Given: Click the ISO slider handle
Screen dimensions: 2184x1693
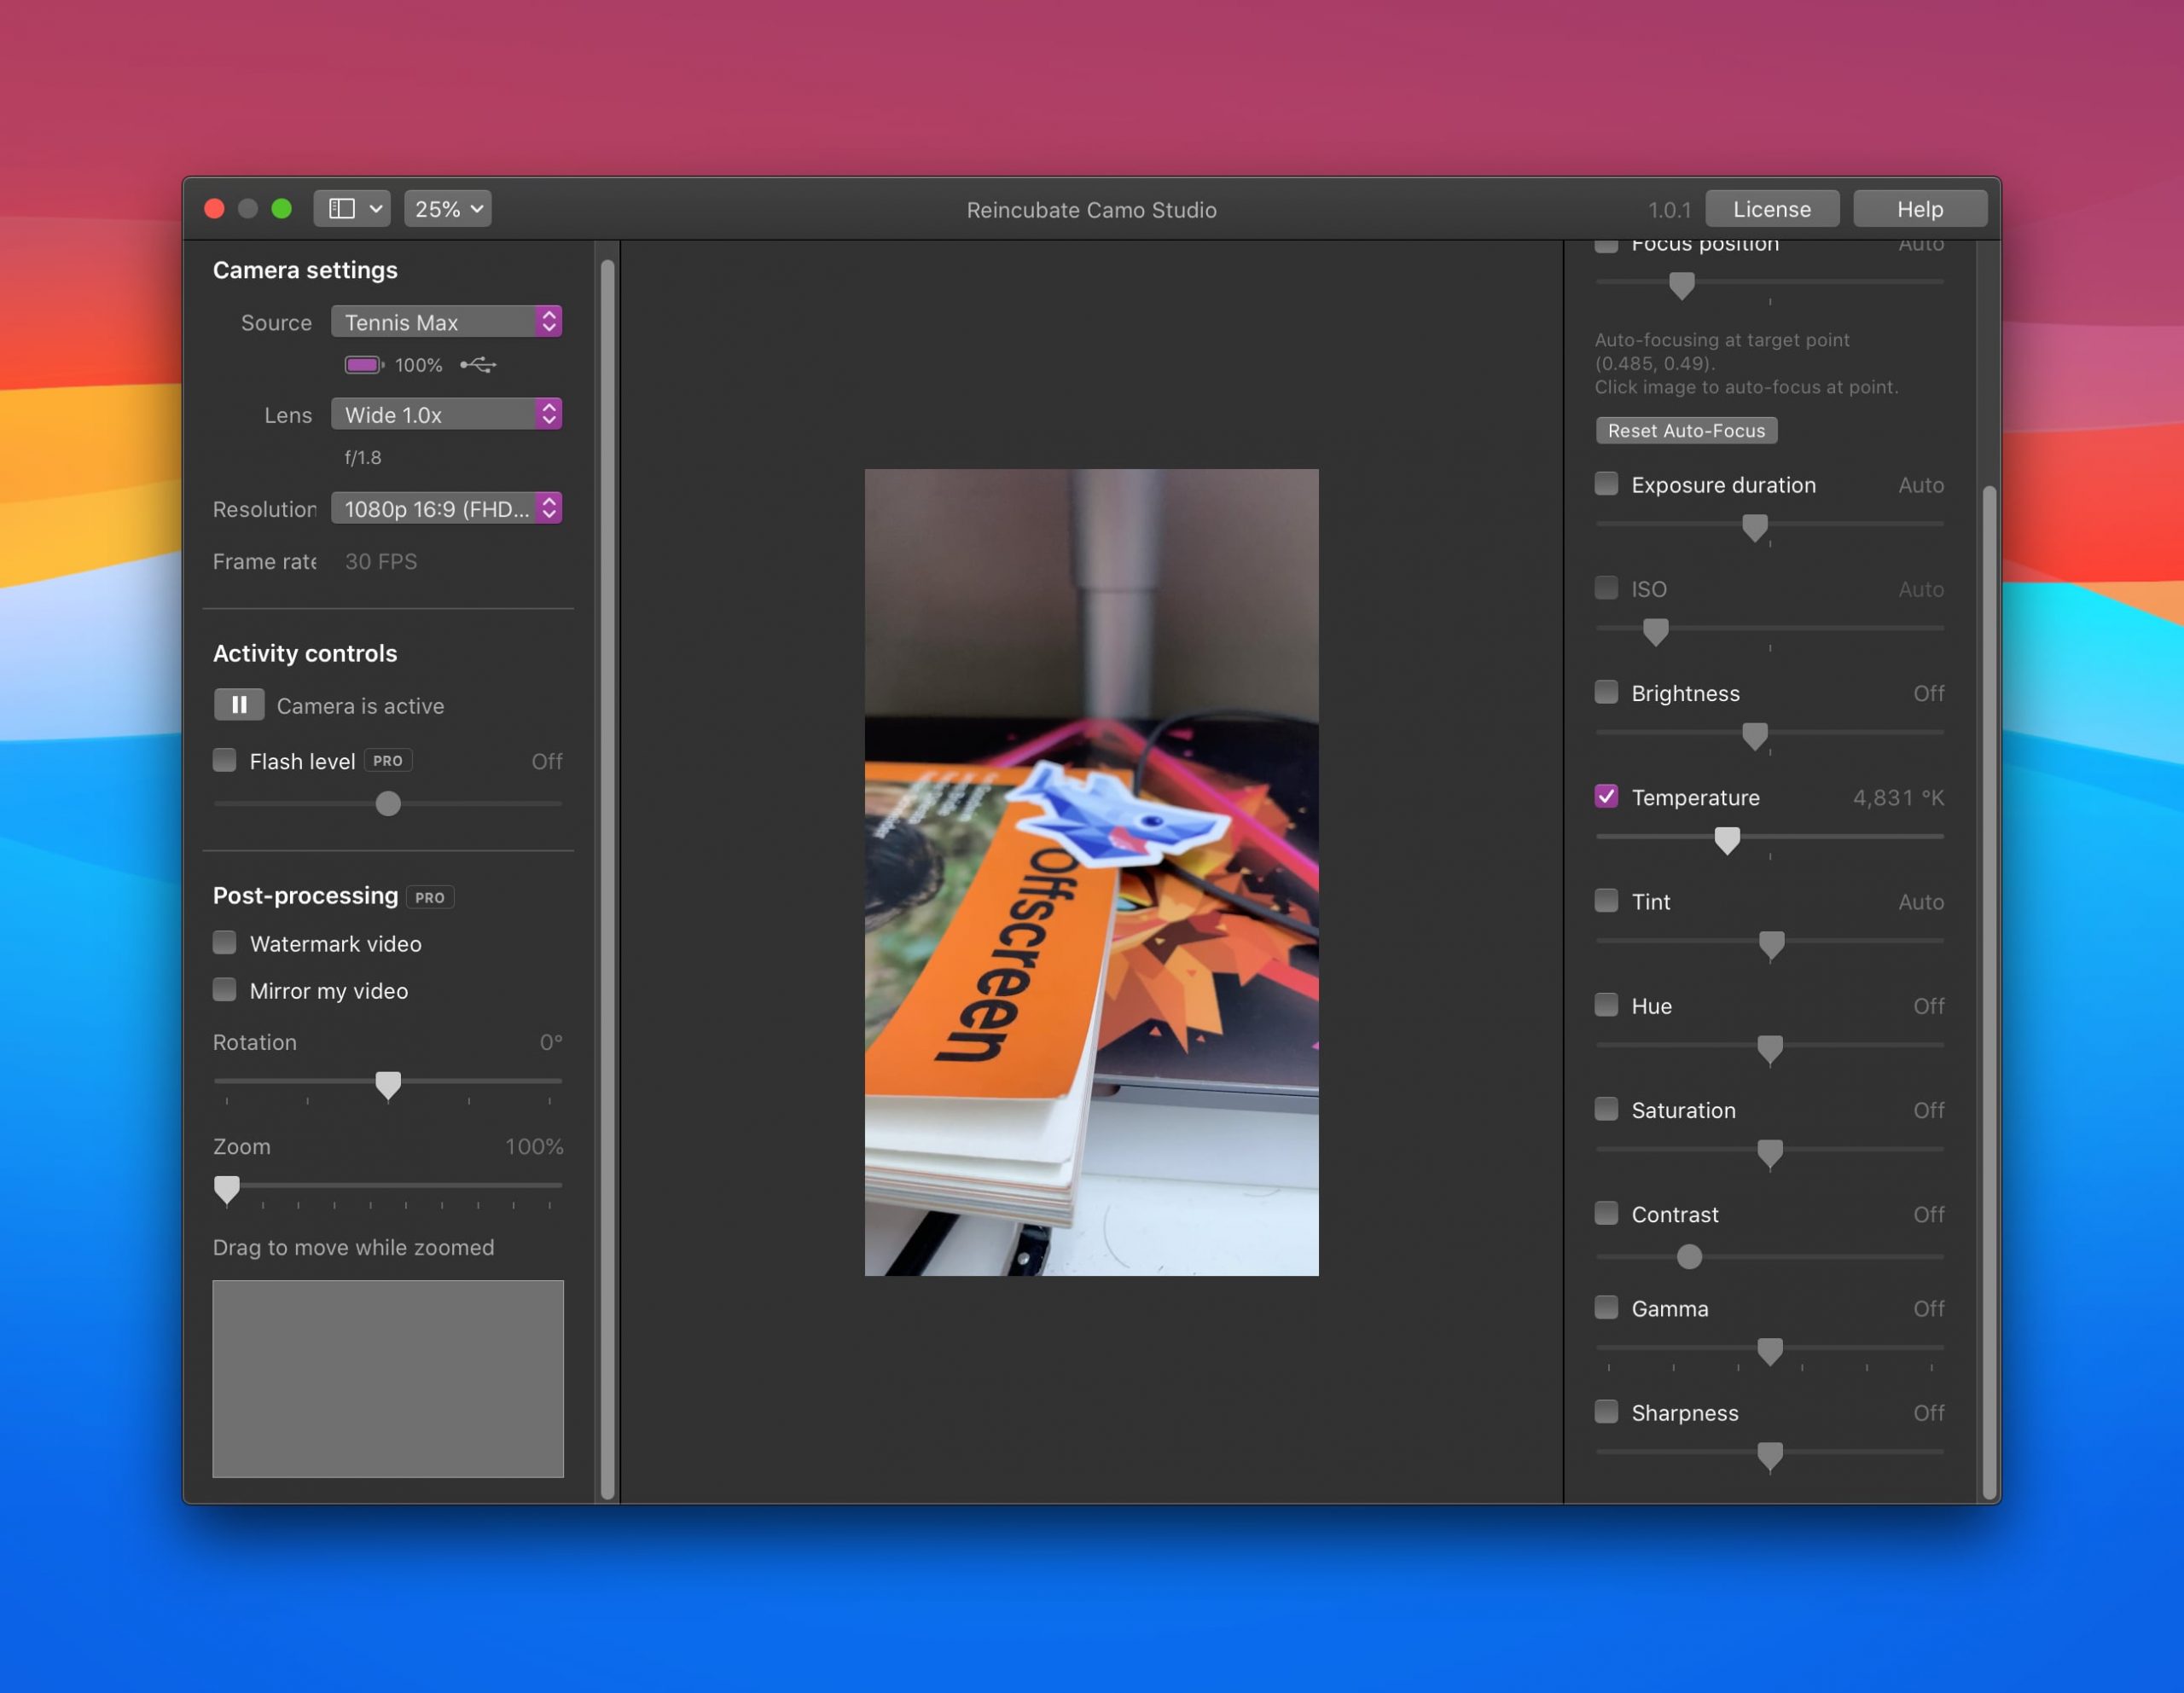Looking at the screenshot, I should click(1656, 631).
